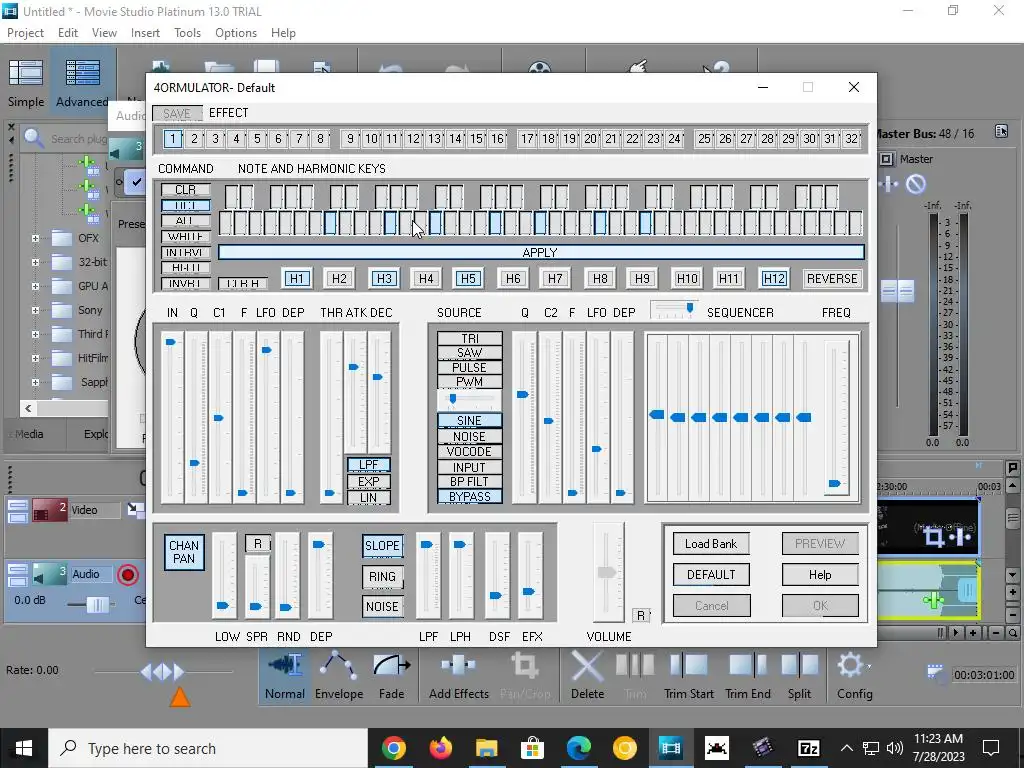Viewport: 1024px width, 768px height.
Task: Open the notification center icon
Action: tap(991, 748)
